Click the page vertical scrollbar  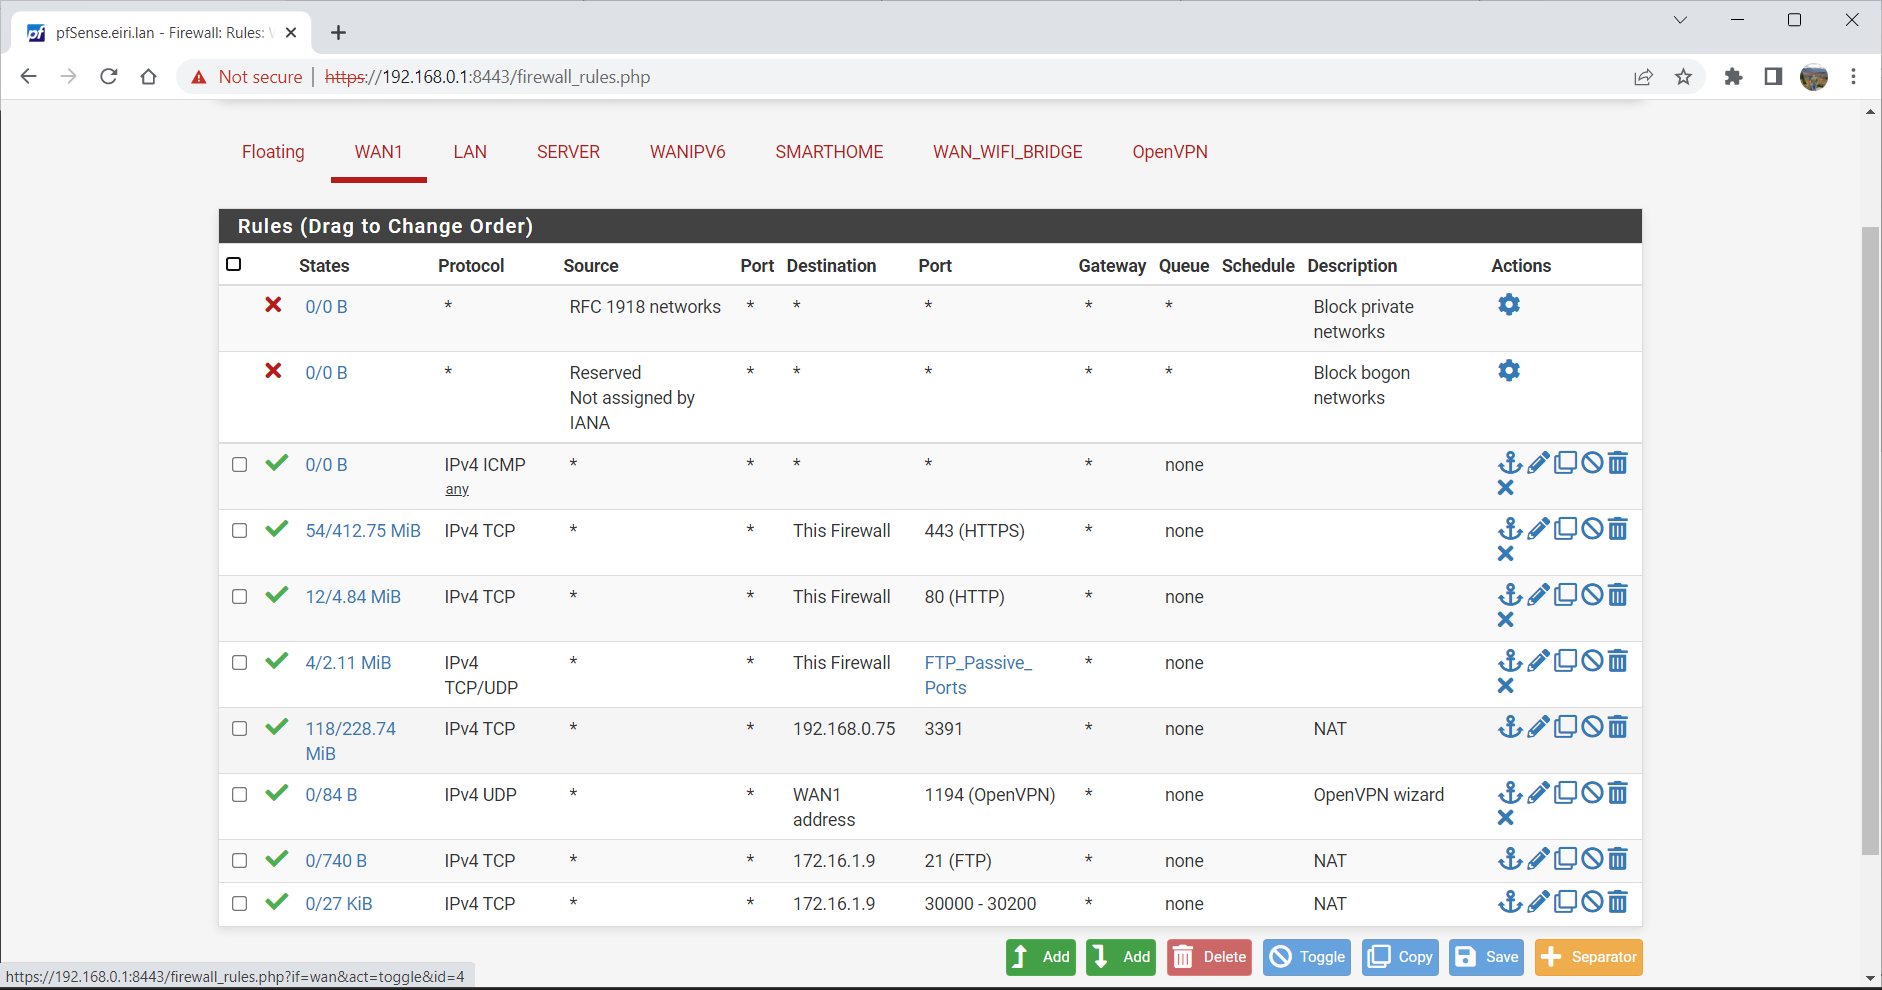[1870, 540]
